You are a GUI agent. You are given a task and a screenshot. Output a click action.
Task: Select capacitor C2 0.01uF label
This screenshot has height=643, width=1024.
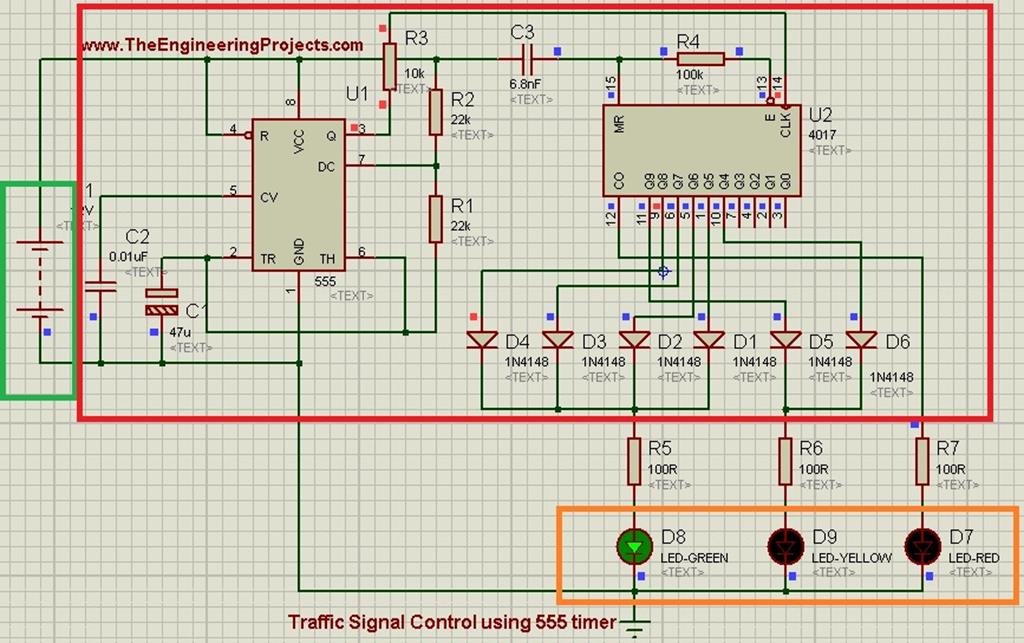126,256
